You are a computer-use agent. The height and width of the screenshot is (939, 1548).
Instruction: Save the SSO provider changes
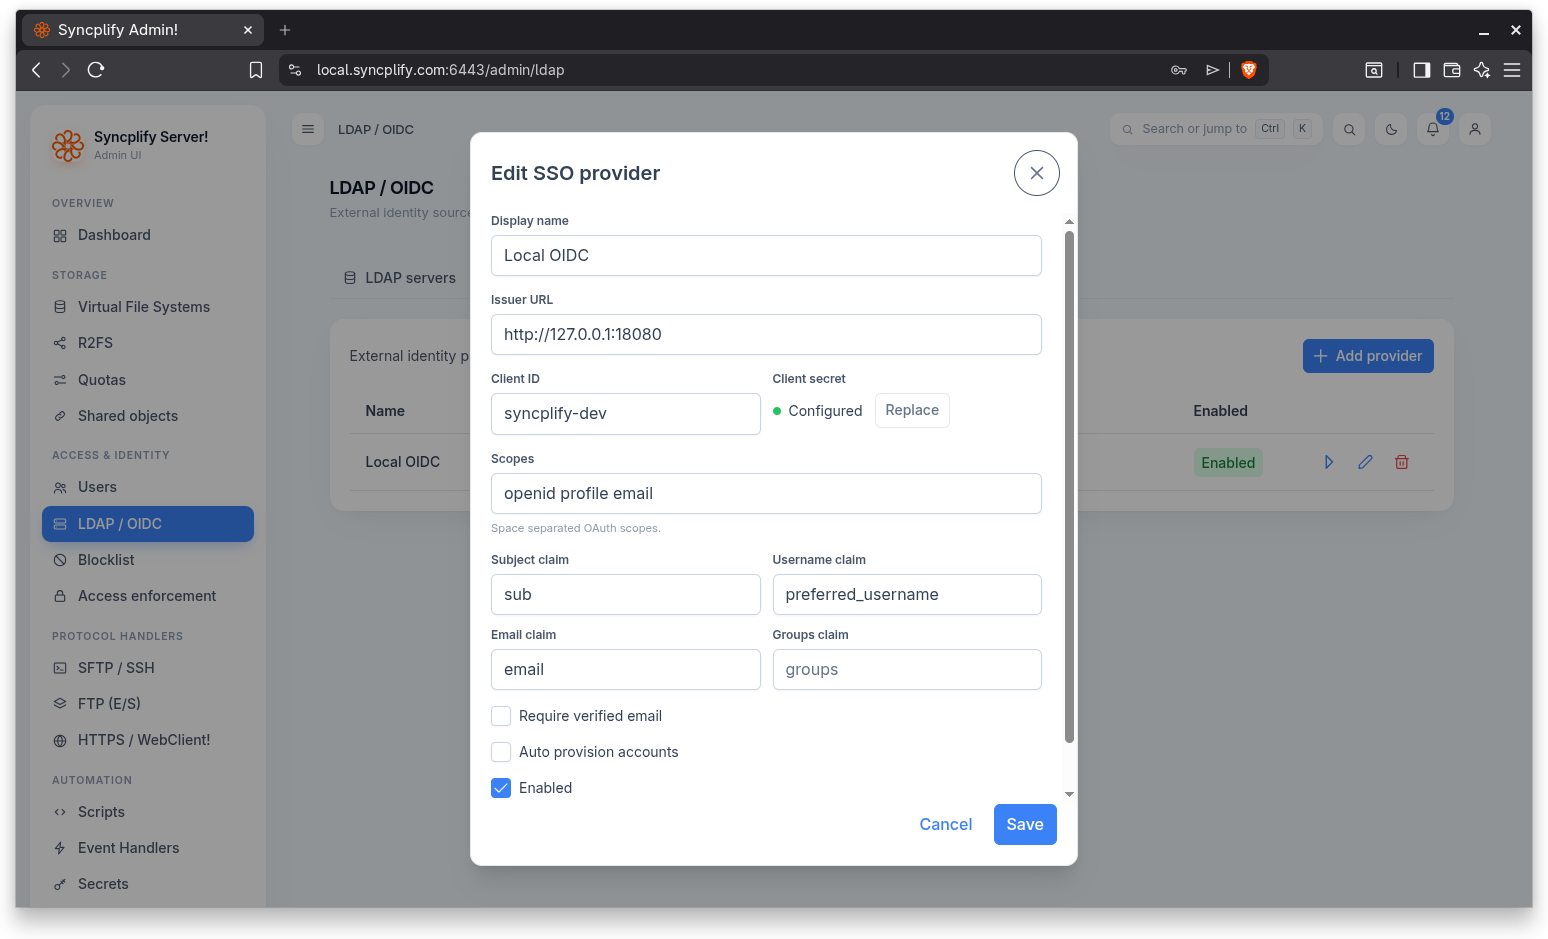point(1025,824)
